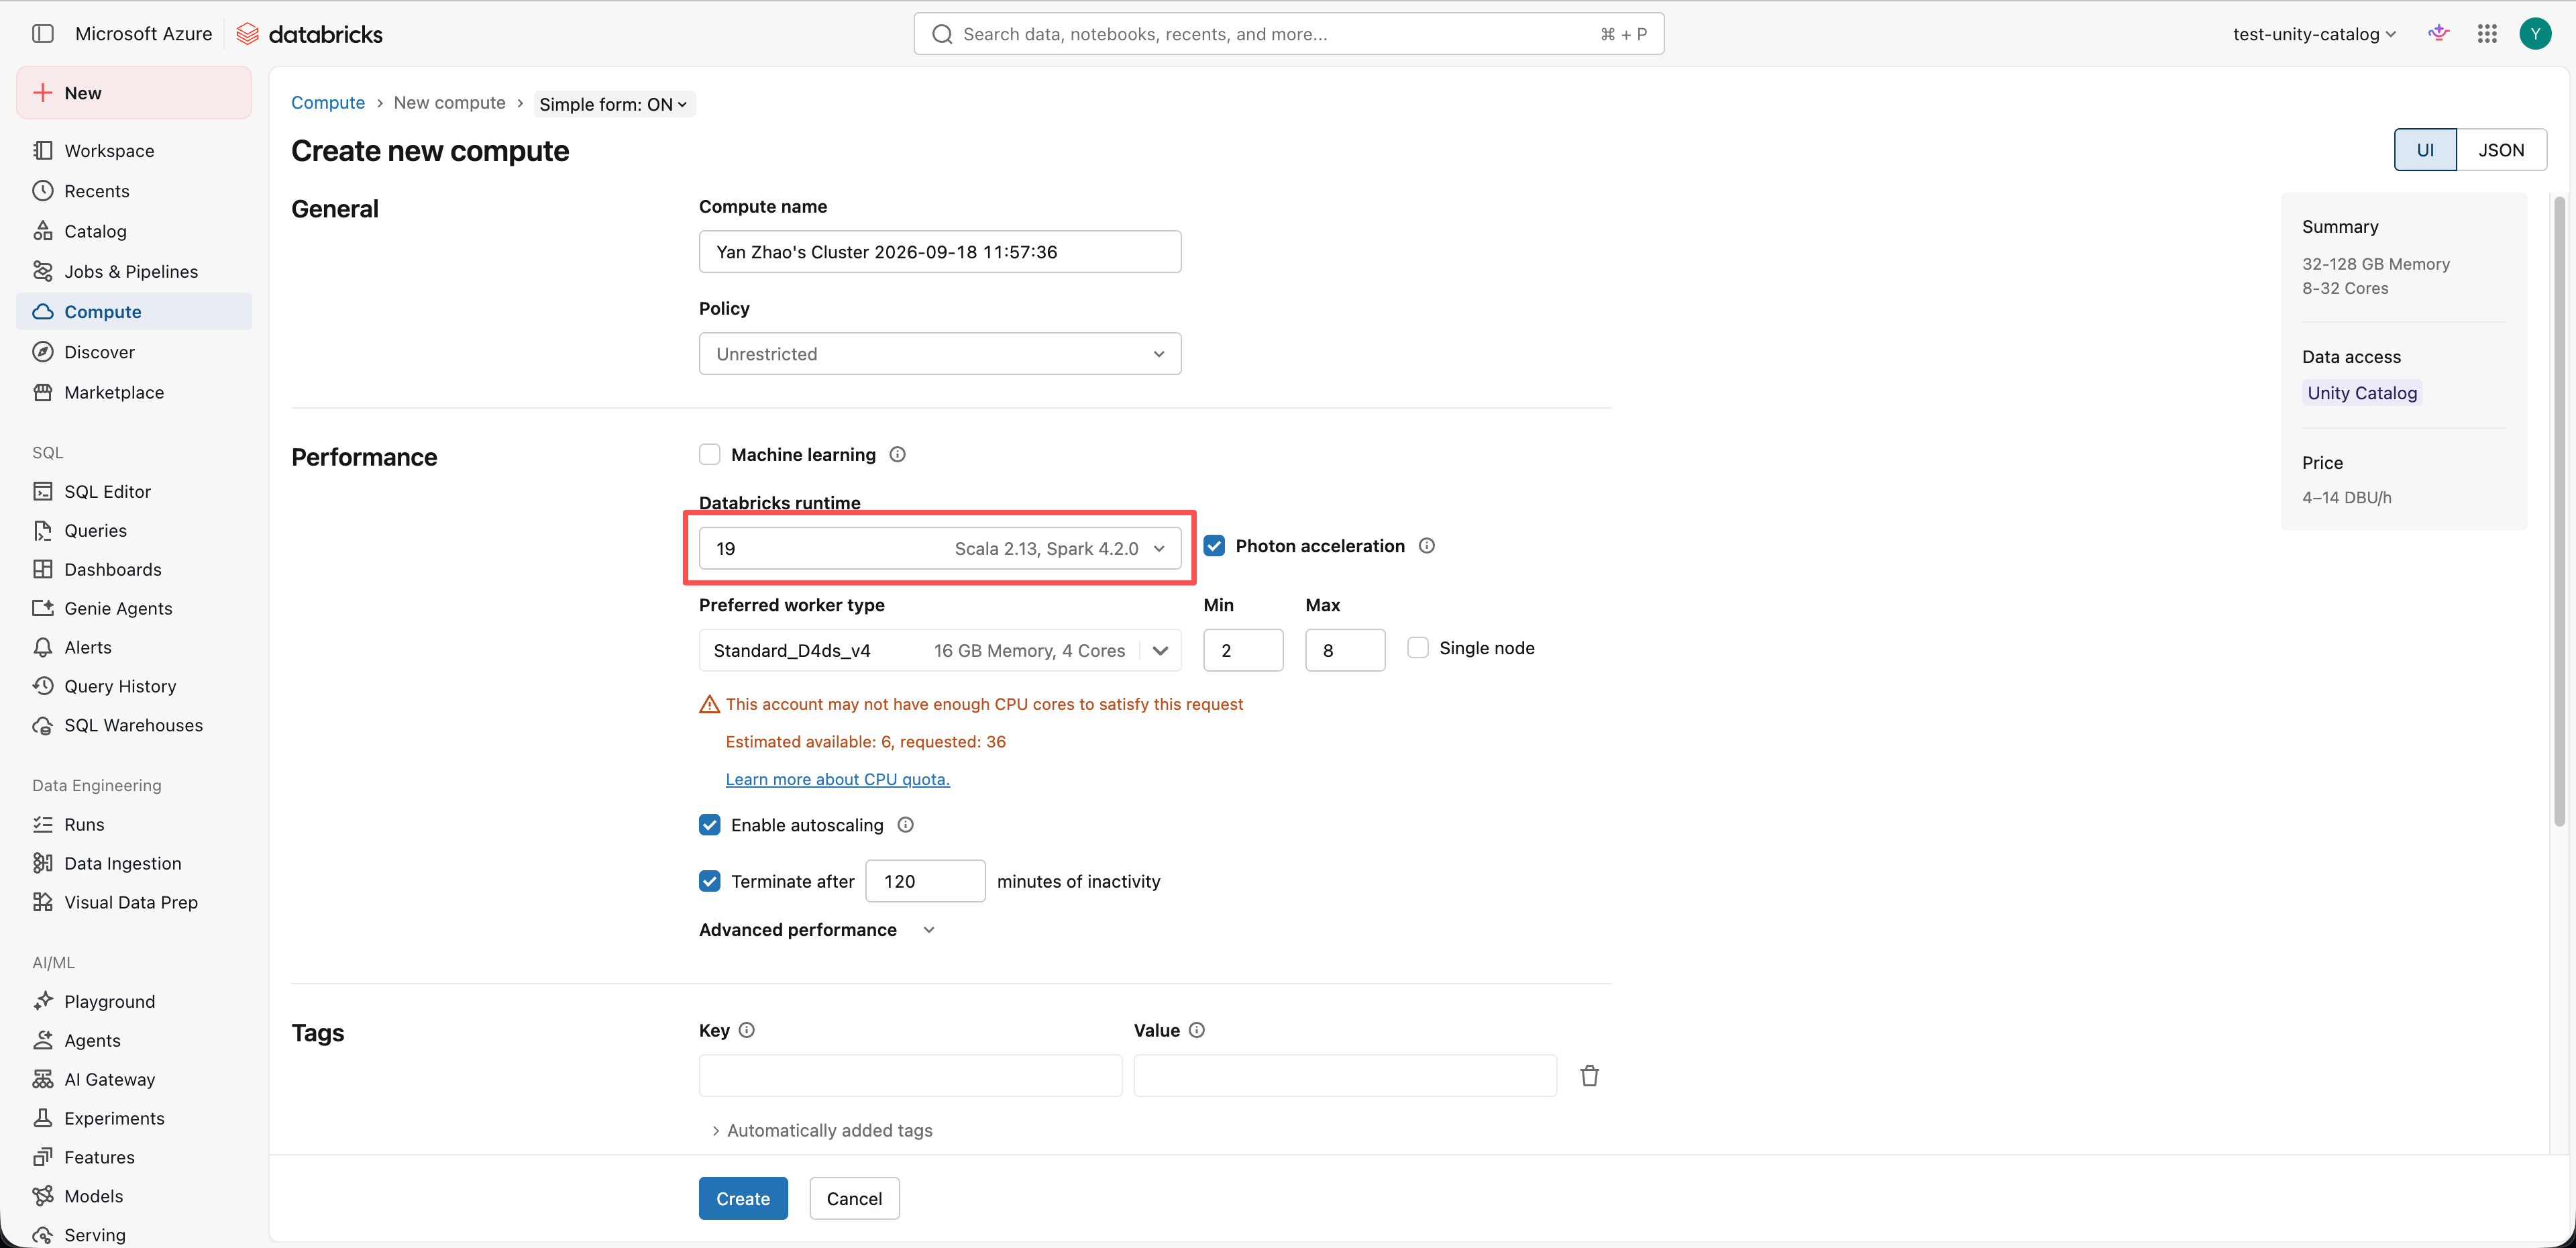Screen dimensions: 2576x1248
Task: Click the Terminate after minutes field
Action: (925, 881)
